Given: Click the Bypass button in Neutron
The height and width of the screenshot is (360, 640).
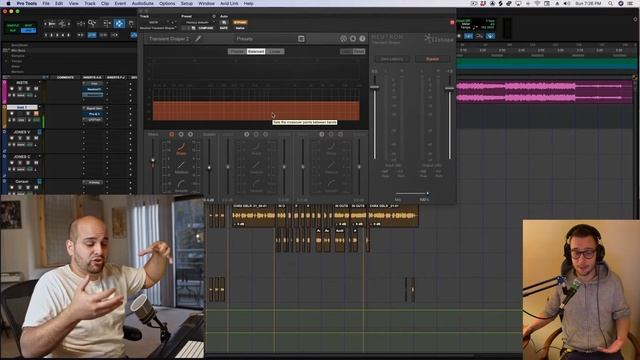Looking at the screenshot, I should coord(433,59).
